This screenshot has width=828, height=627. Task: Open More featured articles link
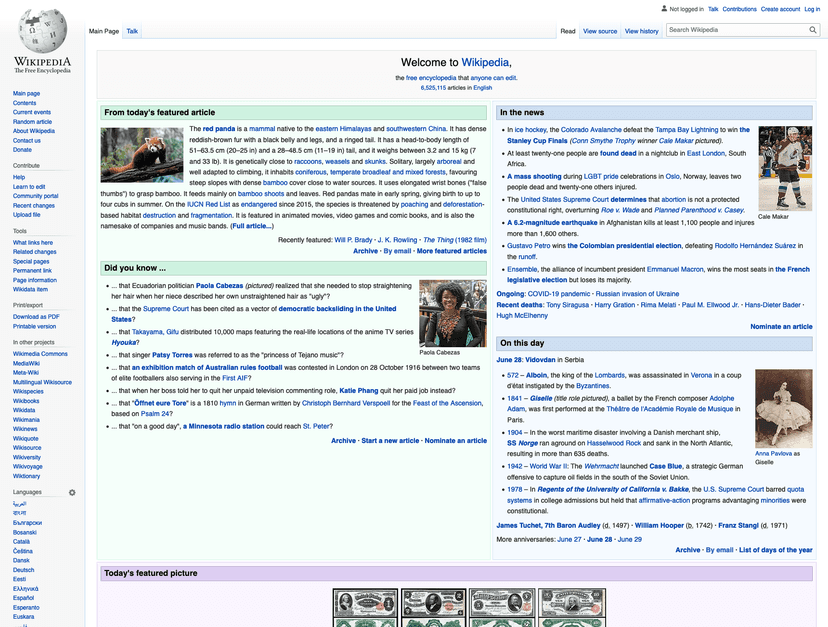pos(451,251)
